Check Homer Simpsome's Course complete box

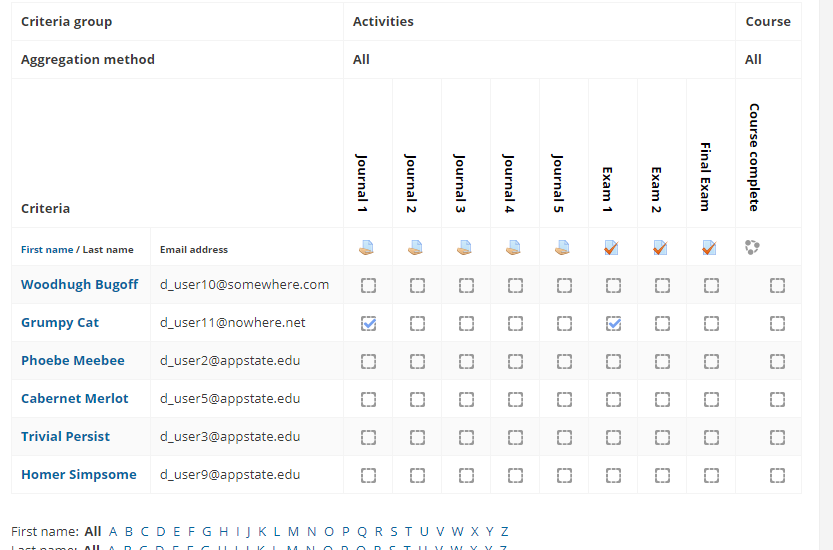(x=777, y=475)
